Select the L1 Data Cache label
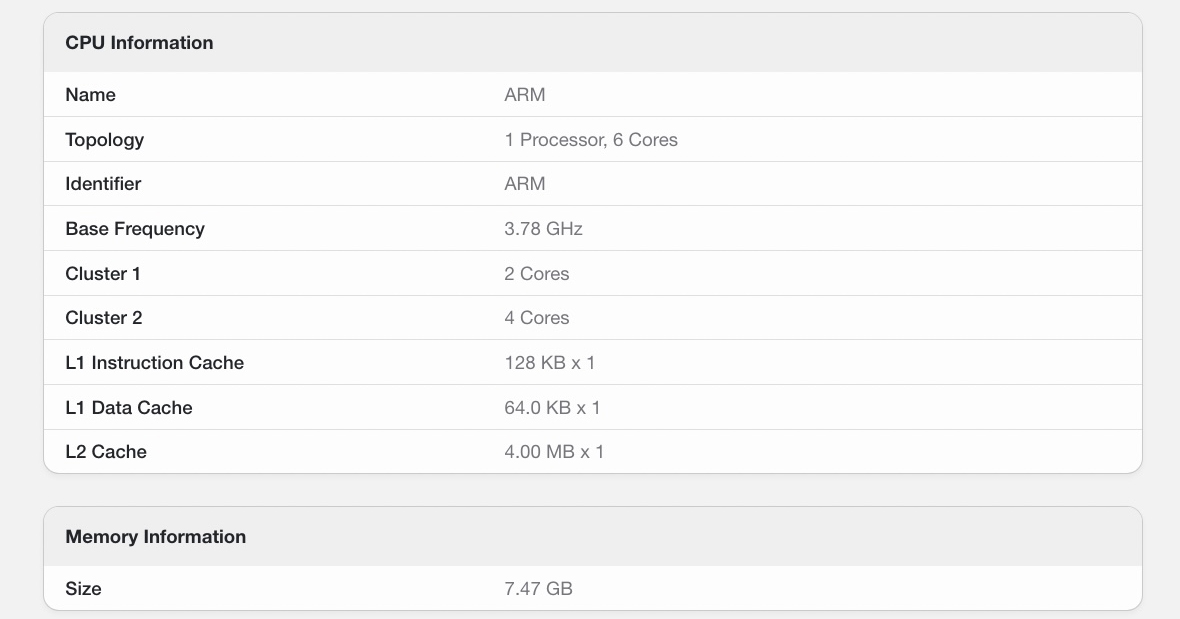 click(x=129, y=408)
